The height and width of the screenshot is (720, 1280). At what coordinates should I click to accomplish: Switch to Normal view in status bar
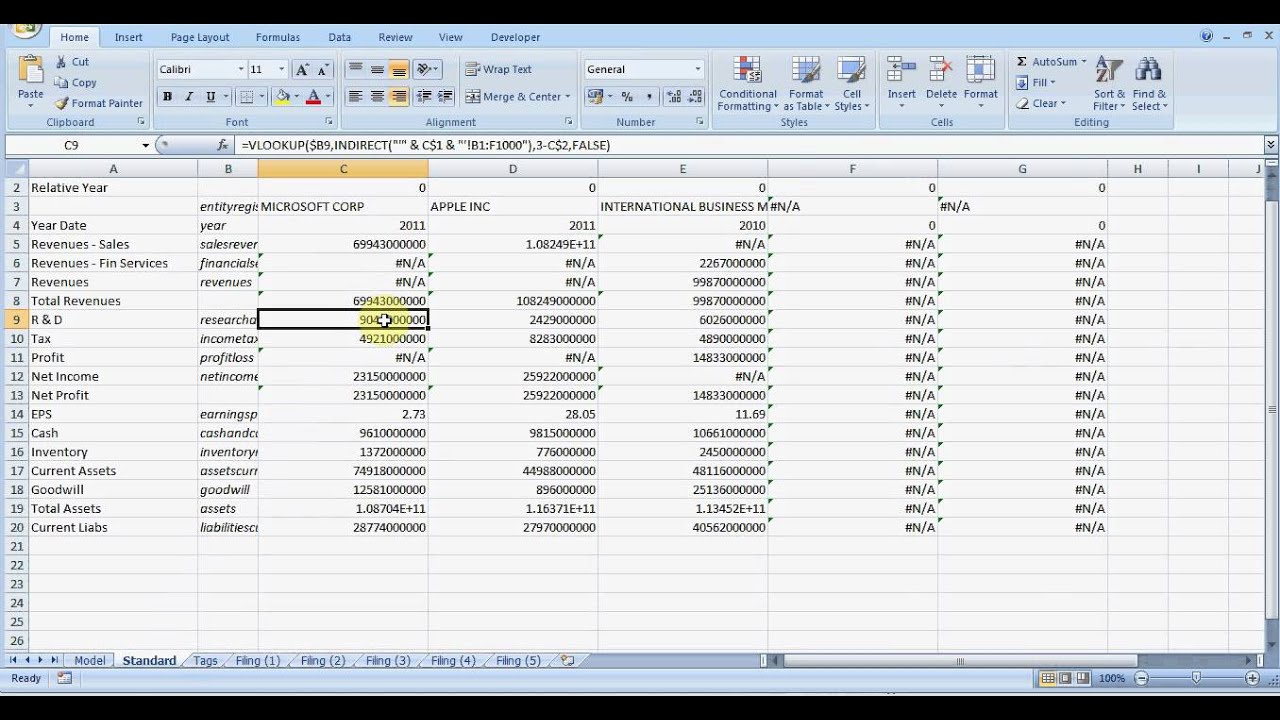pos(1048,678)
